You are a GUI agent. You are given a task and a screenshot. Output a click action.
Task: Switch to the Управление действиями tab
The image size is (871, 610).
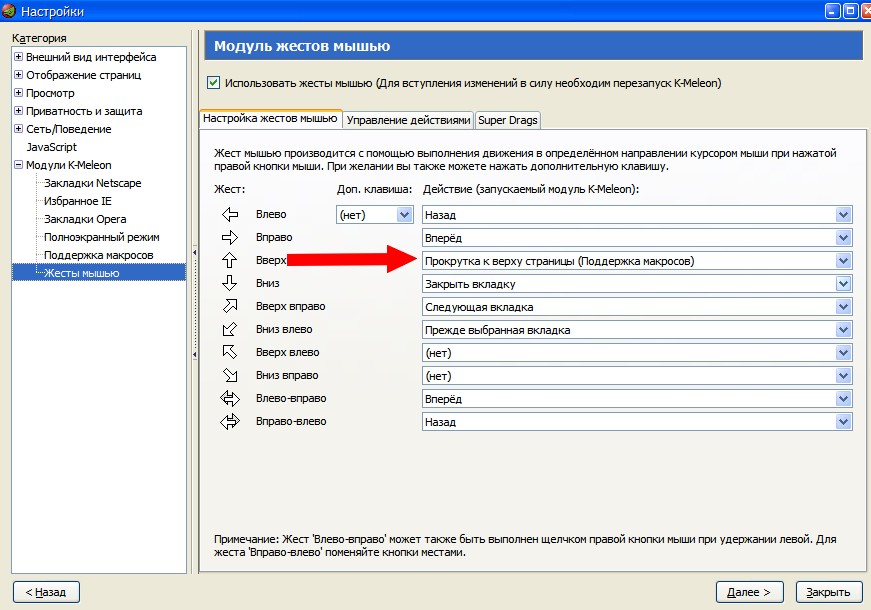[x=408, y=120]
